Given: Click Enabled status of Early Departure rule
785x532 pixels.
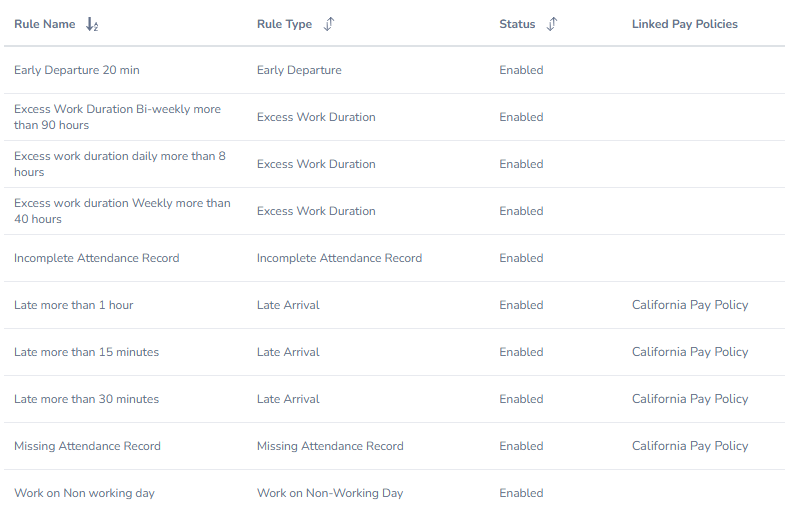Looking at the screenshot, I should tap(521, 70).
